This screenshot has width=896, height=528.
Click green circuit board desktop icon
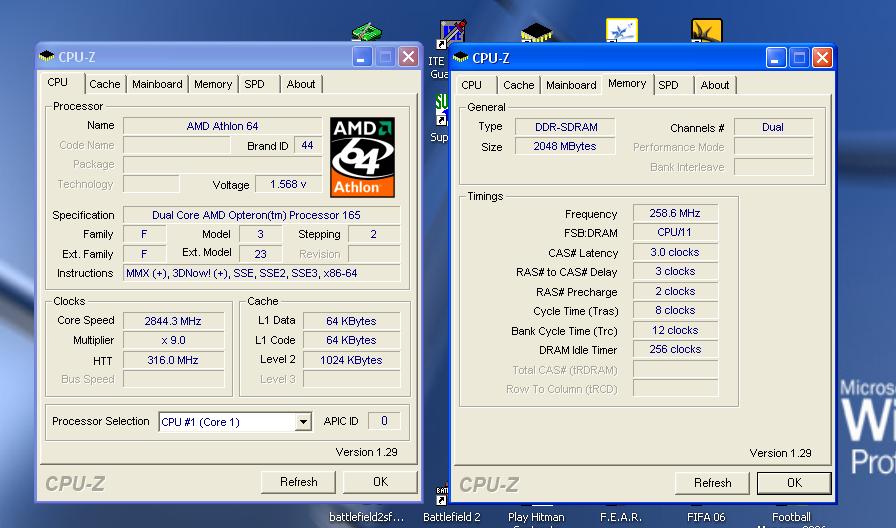(x=366, y=32)
